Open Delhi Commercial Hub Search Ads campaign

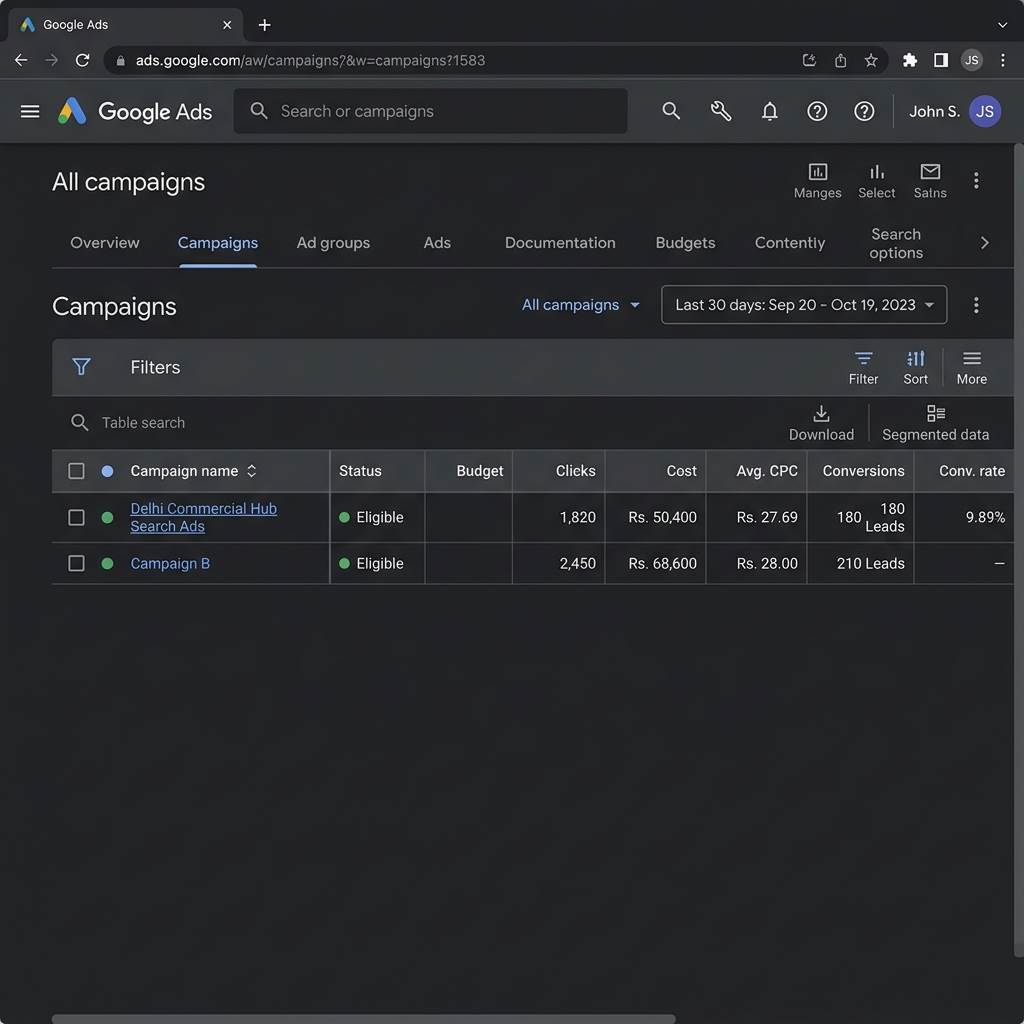point(203,518)
